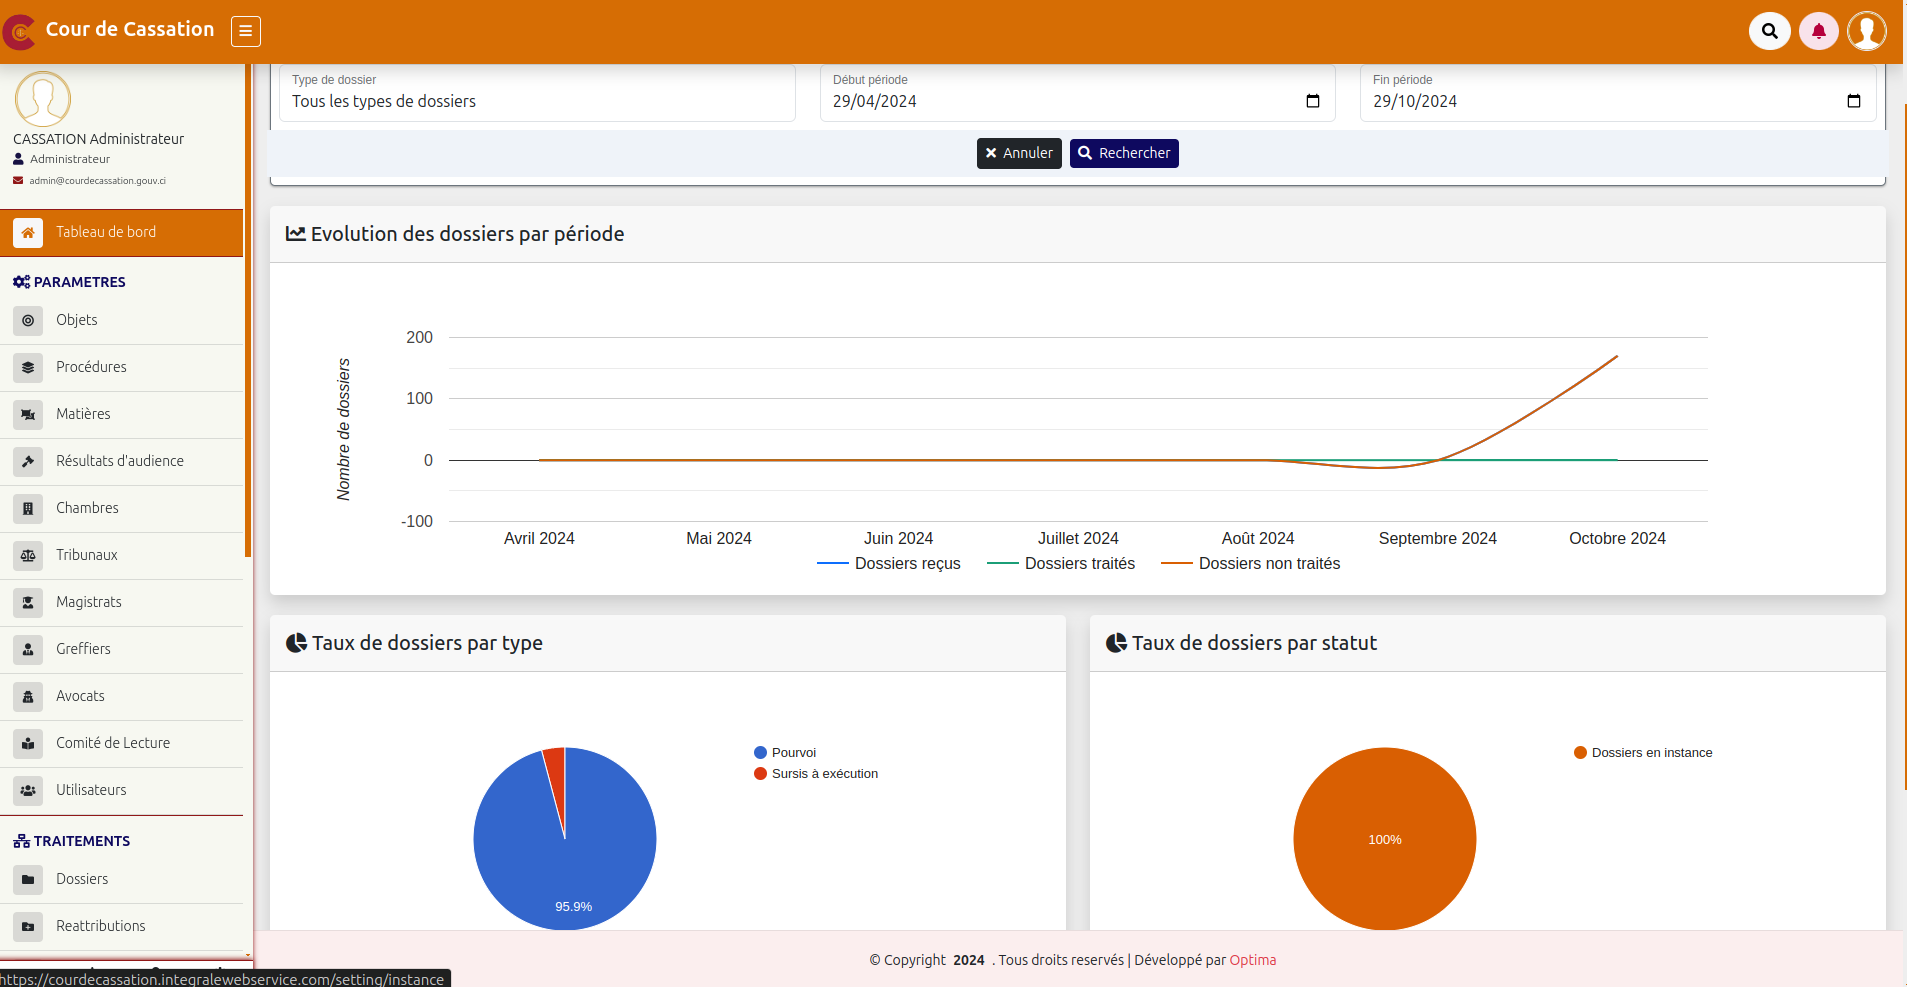Click the Reattributions folder icon
1907x987 pixels.
(28, 927)
